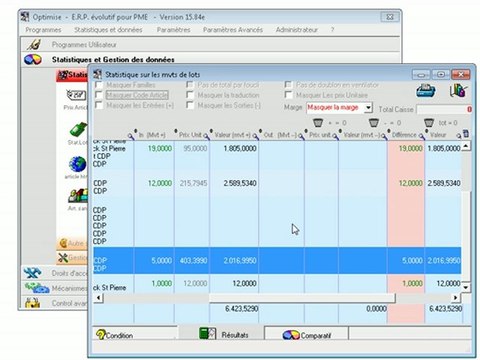Viewport: 480px width, 360px height.
Task: Open the Programmes menu
Action: 43,30
